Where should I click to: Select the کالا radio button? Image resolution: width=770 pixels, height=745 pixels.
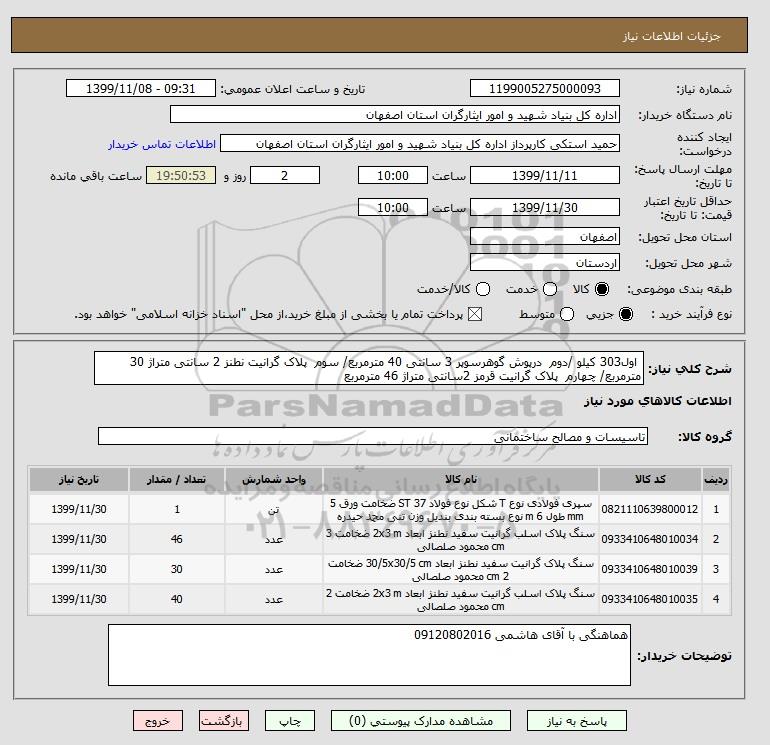coord(602,289)
